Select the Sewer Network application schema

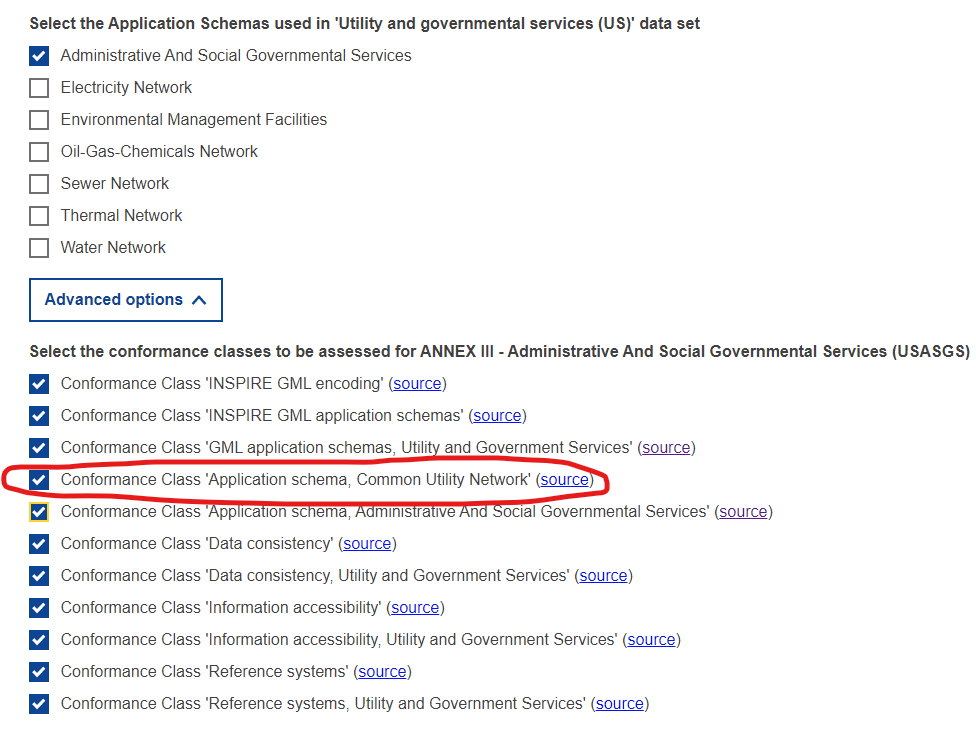pyautogui.click(x=38, y=184)
